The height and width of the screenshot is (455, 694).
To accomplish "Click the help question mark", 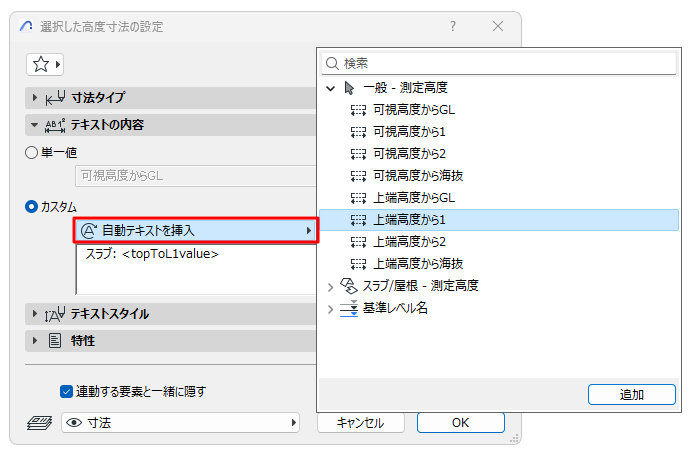I will [x=453, y=26].
